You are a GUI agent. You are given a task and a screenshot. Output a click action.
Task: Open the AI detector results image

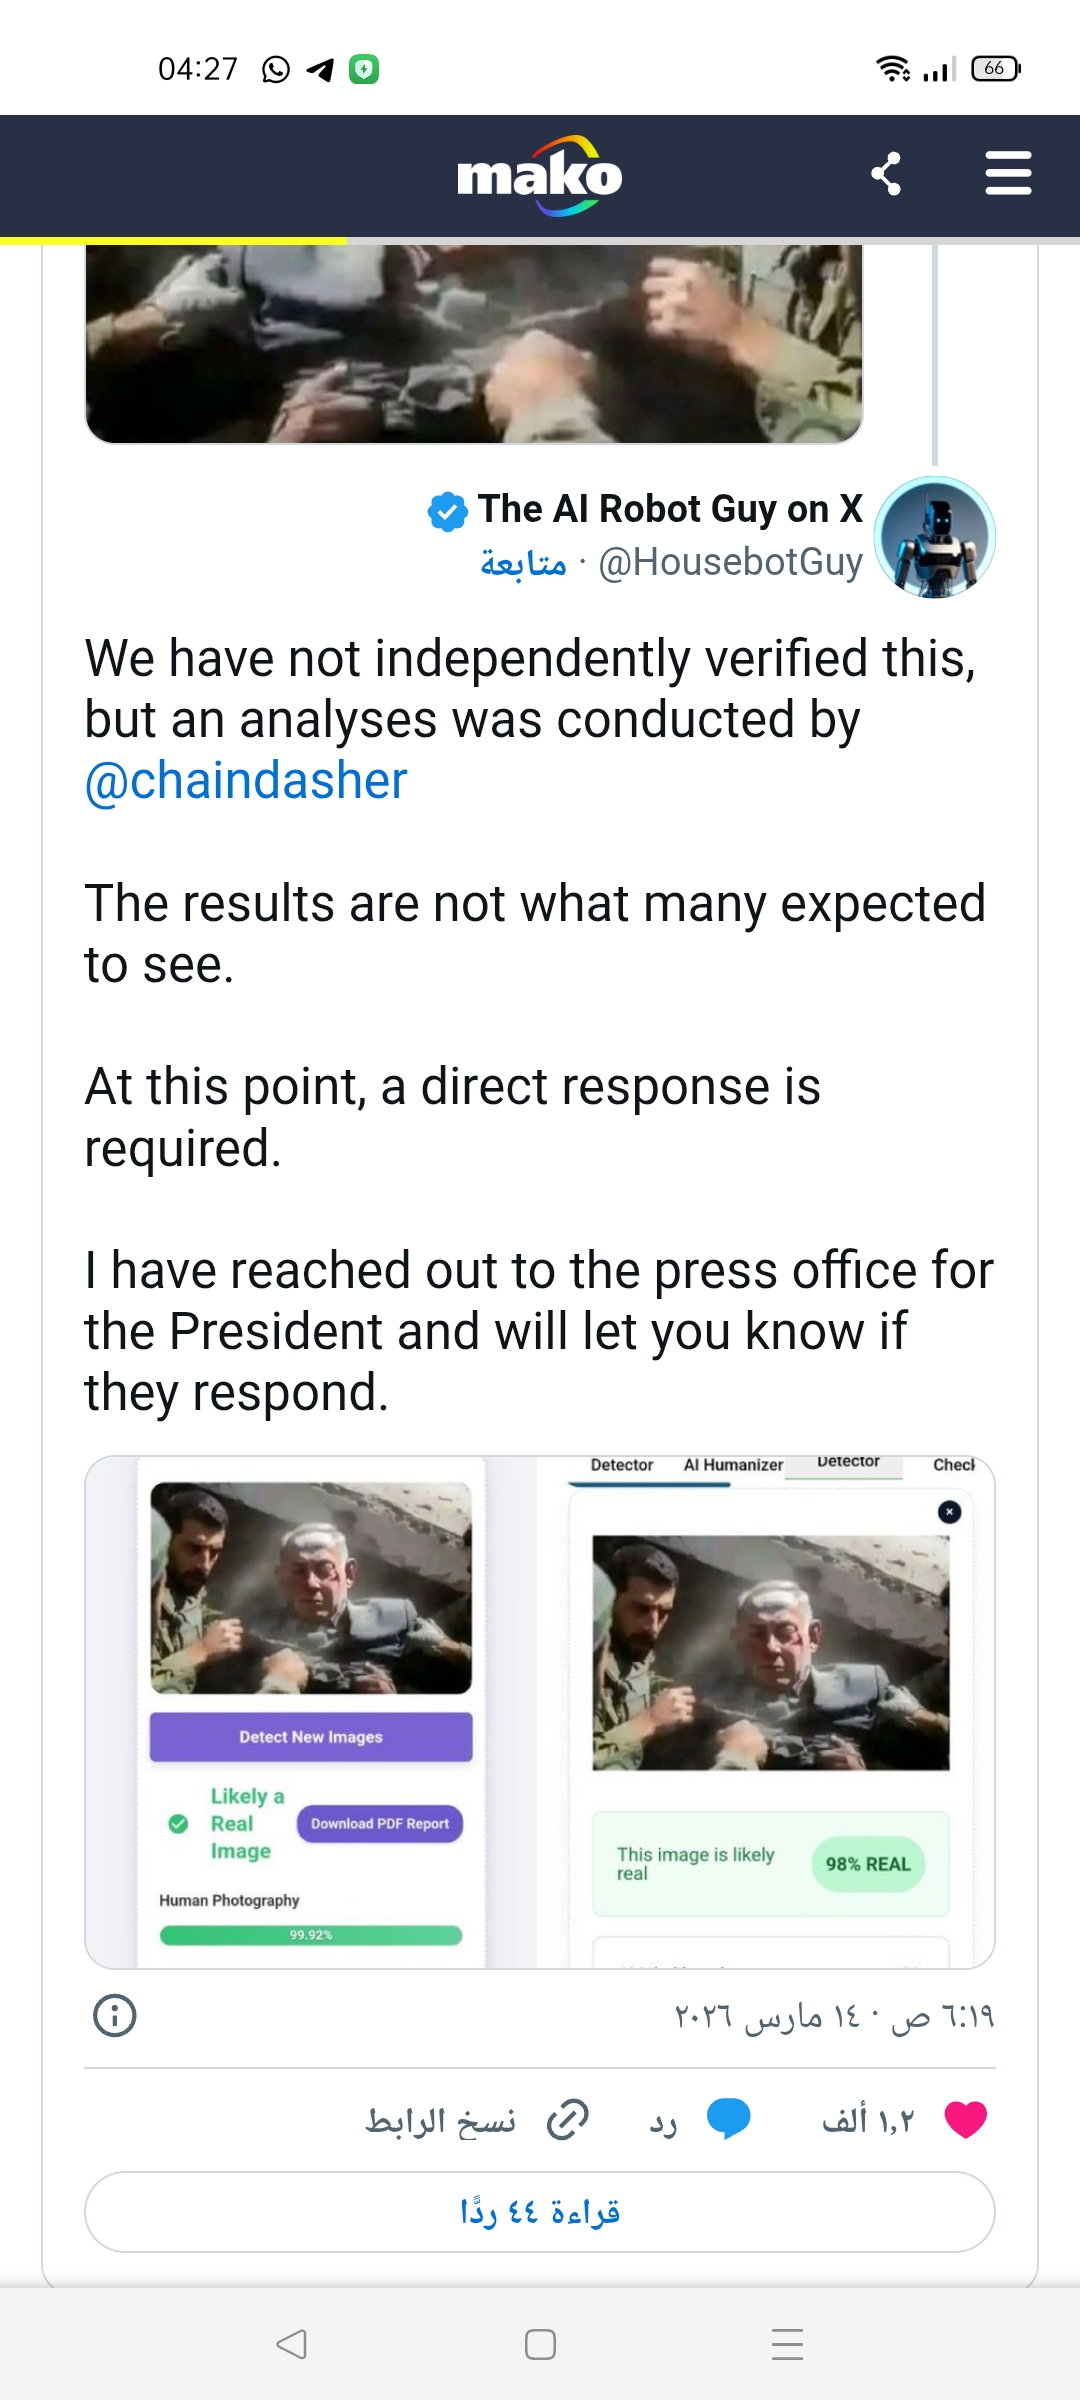[540, 1712]
